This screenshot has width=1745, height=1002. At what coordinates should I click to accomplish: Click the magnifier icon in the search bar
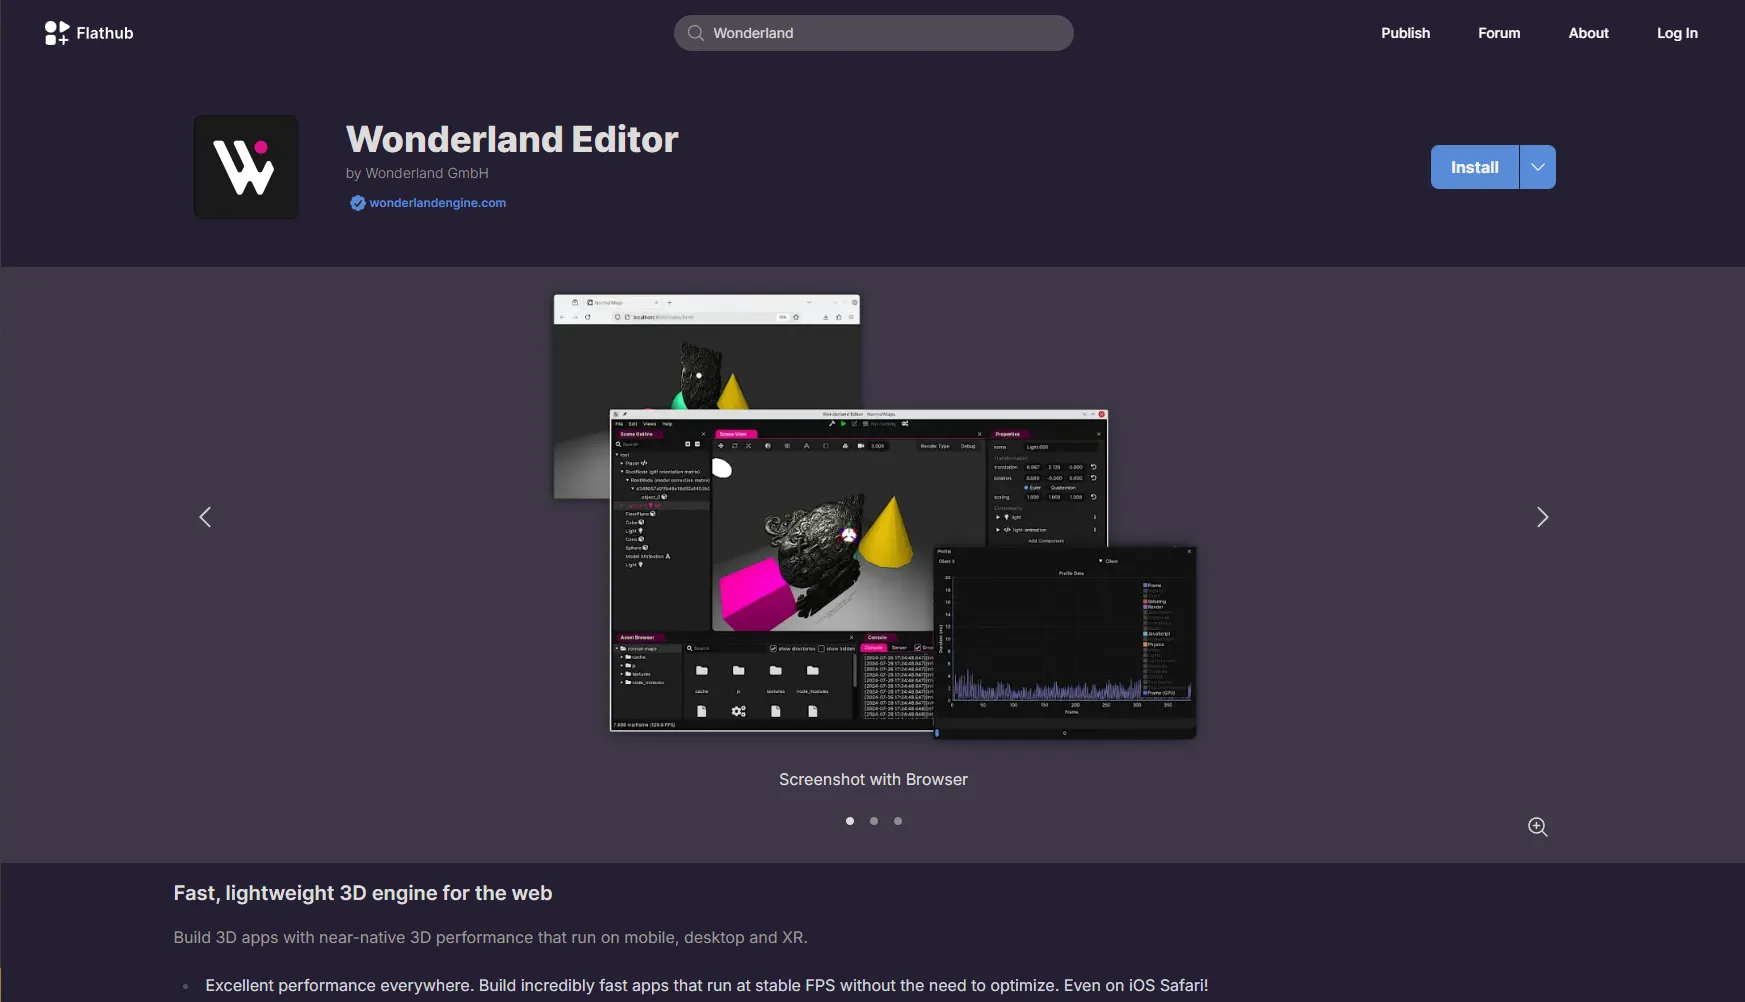(x=694, y=33)
